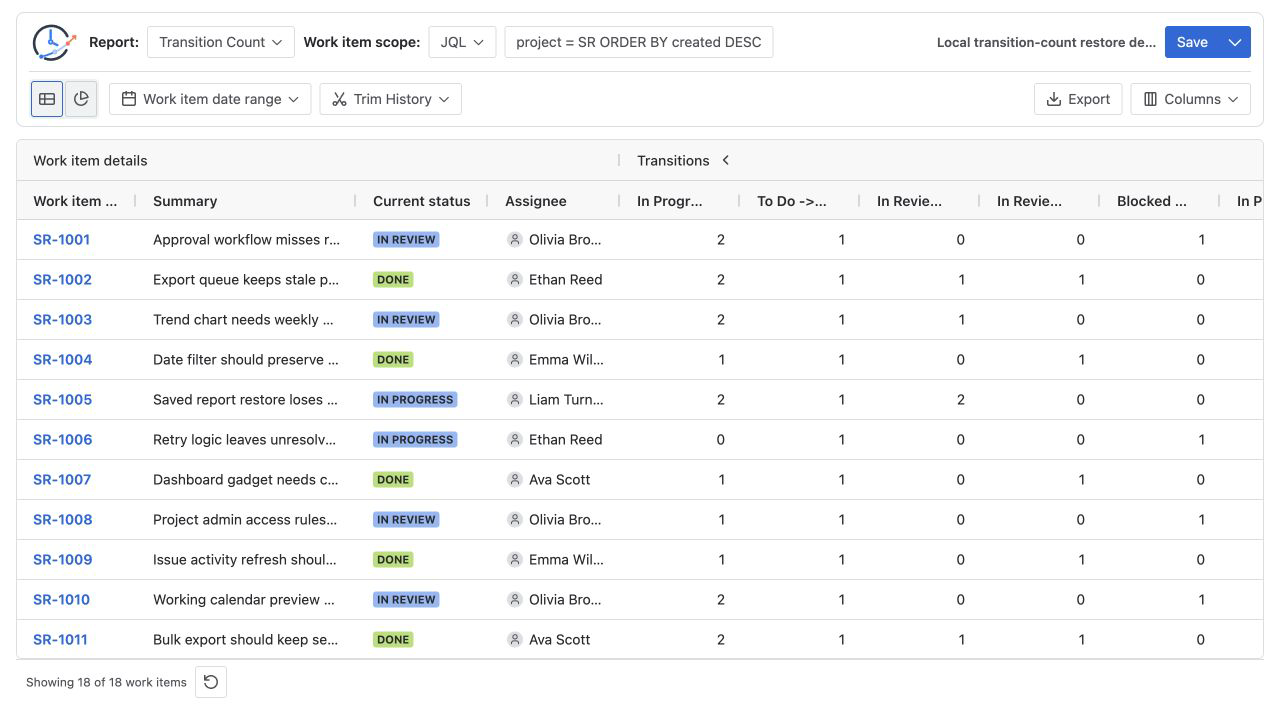The image size is (1280, 720).
Task: Click avatar icon of Liam Turn... on SR-1005
Action: click(x=515, y=399)
